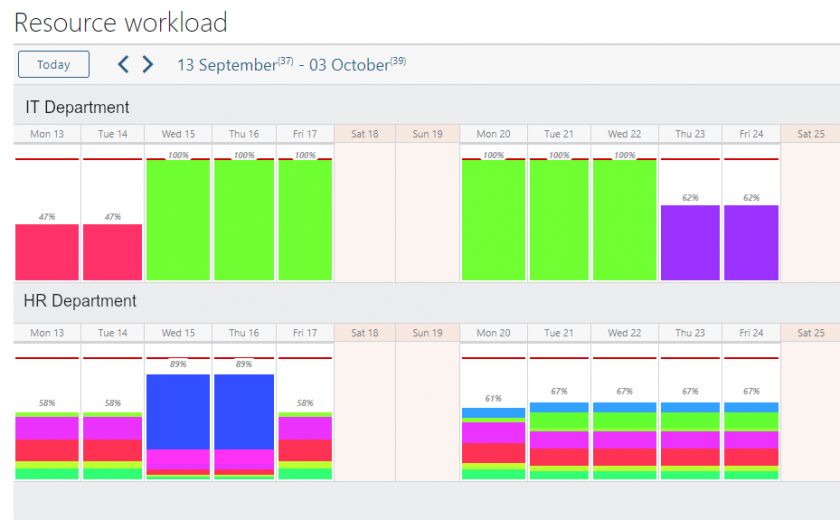
Task: Click HR Department's magenta segment on Fri 17
Action: [x=305, y=428]
